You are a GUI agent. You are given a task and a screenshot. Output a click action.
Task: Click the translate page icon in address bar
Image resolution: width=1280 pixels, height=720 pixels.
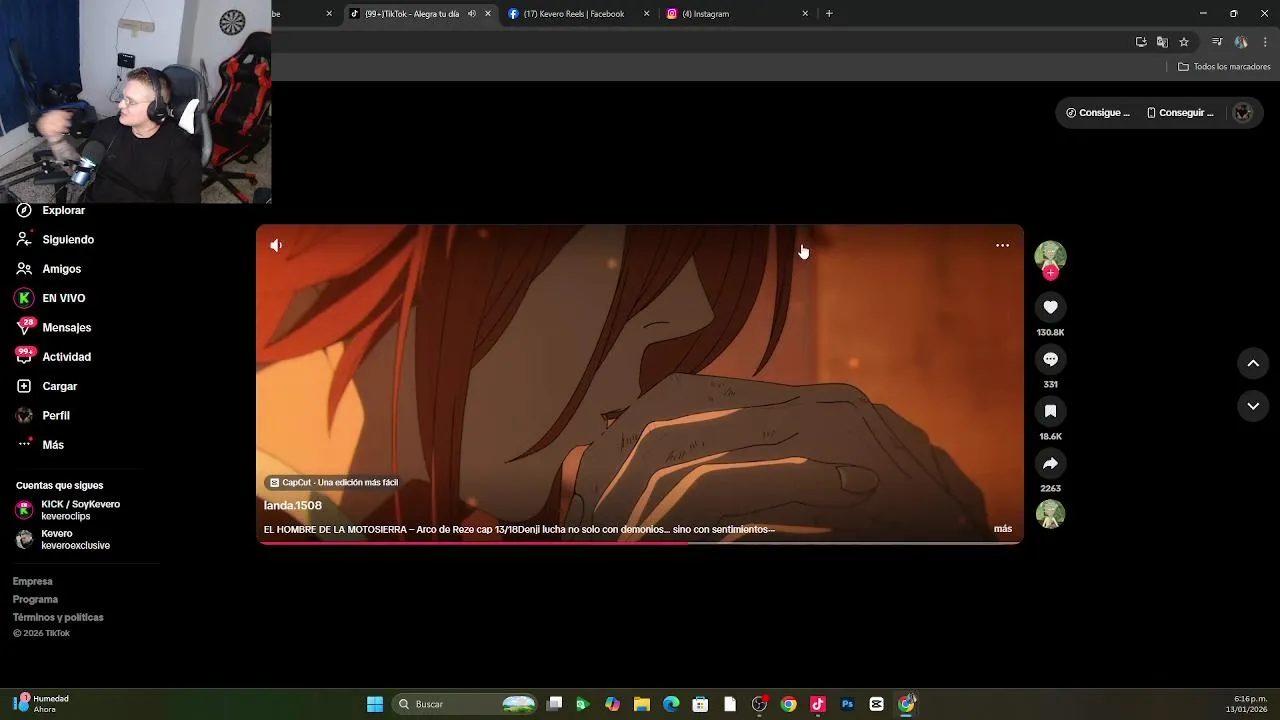click(1162, 42)
